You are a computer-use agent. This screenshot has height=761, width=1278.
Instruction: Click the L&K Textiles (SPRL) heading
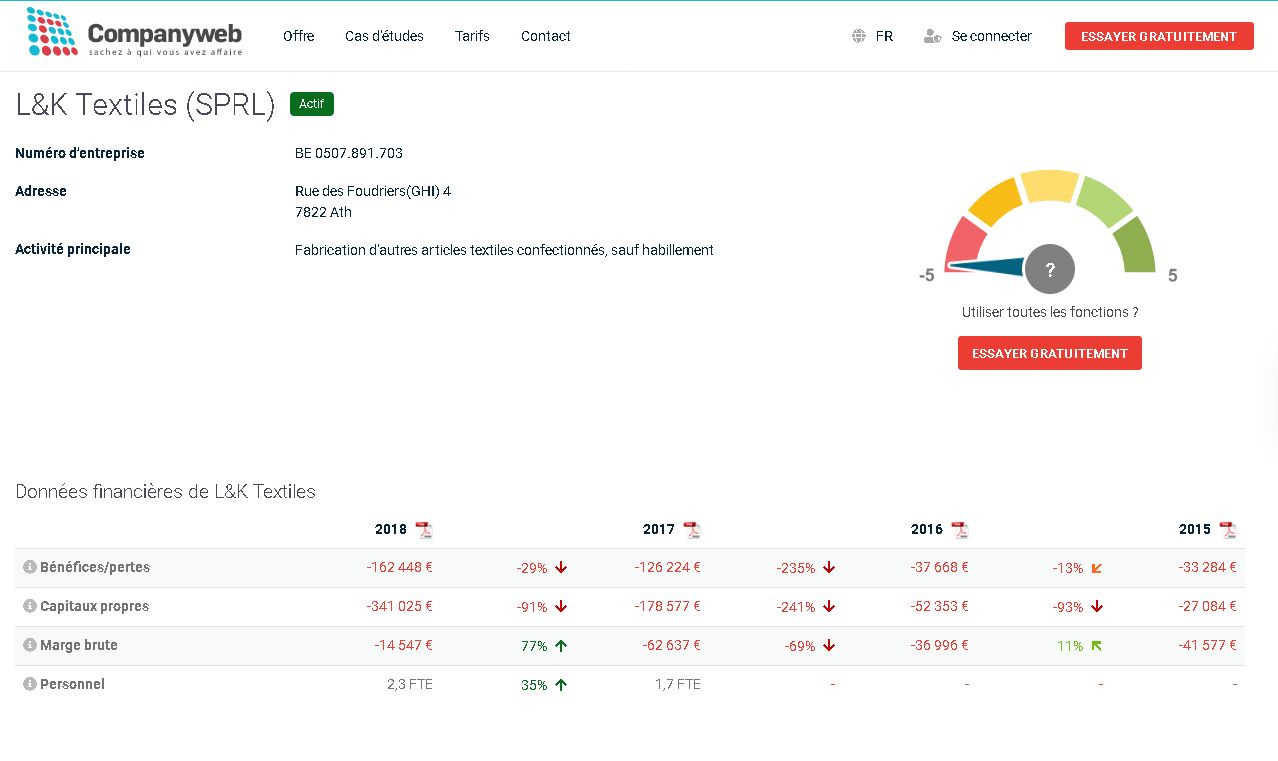click(145, 105)
